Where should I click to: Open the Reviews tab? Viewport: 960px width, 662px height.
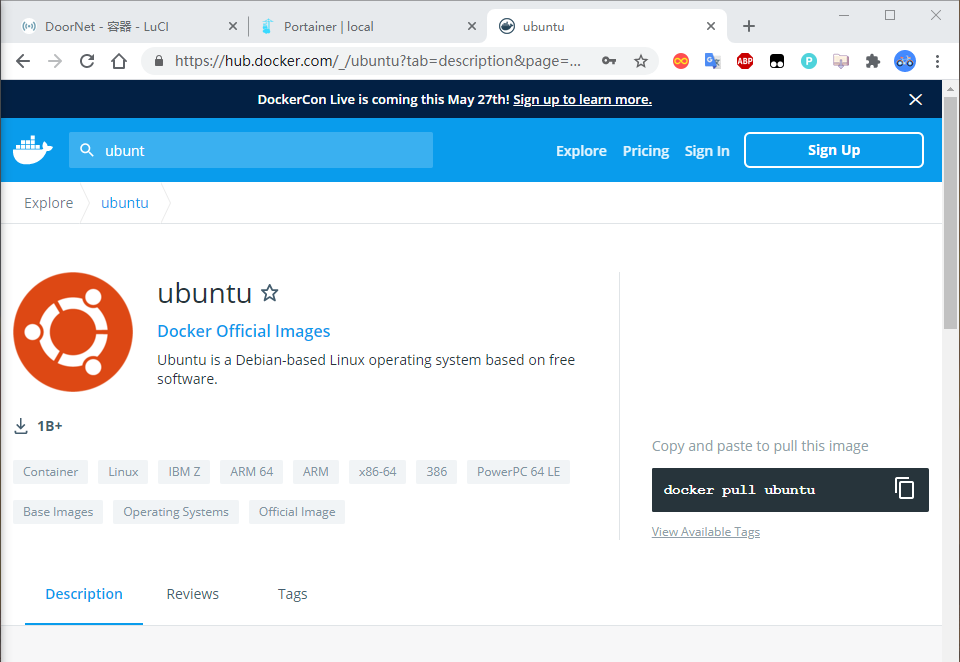pyautogui.click(x=192, y=594)
